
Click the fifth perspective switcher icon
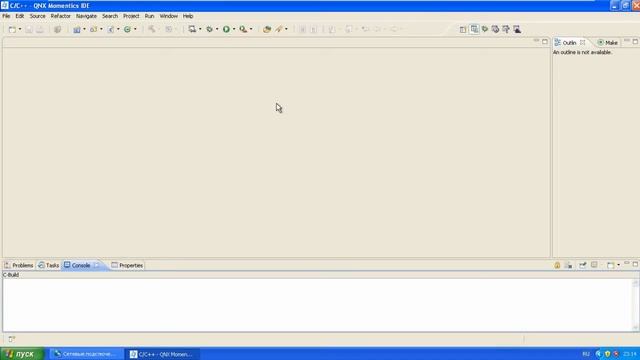(506, 29)
